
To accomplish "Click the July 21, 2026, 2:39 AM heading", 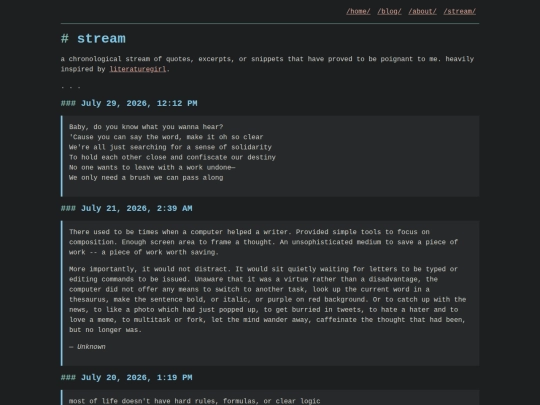I will point(126,208).
